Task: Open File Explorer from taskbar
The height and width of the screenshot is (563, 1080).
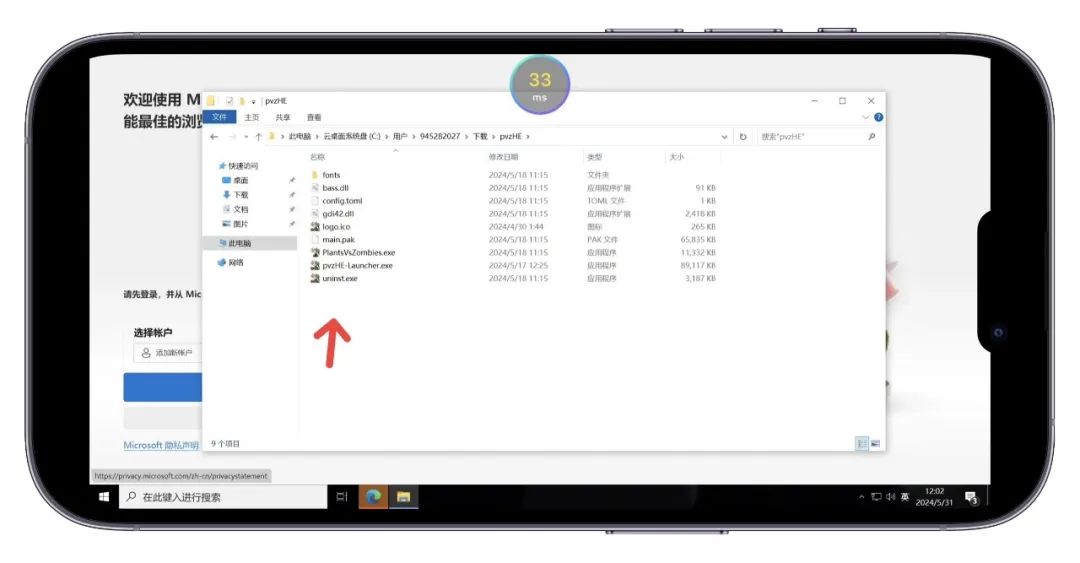Action: coord(404,497)
